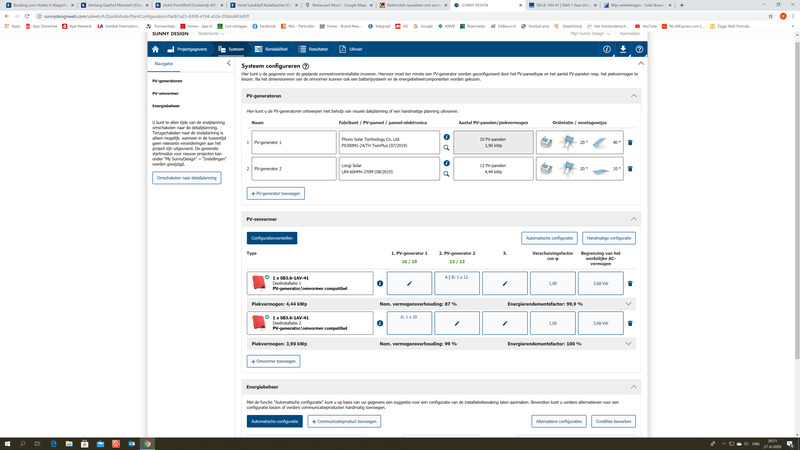
Task: Show info for Phono Solar panel
Action: pyautogui.click(x=446, y=137)
